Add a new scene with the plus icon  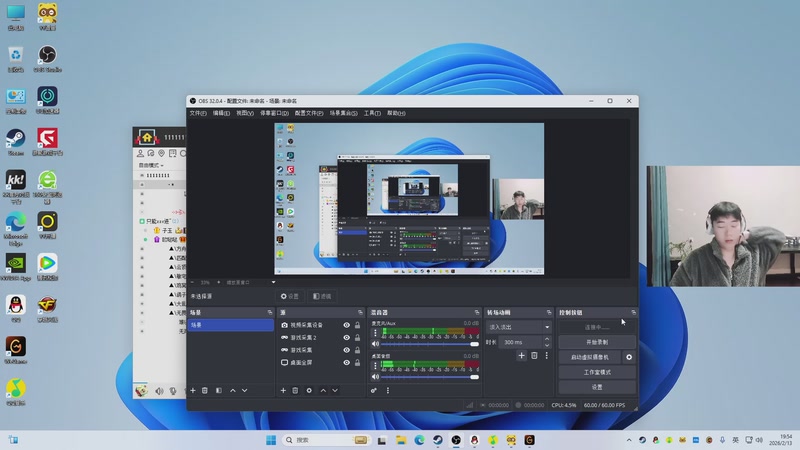pos(193,390)
